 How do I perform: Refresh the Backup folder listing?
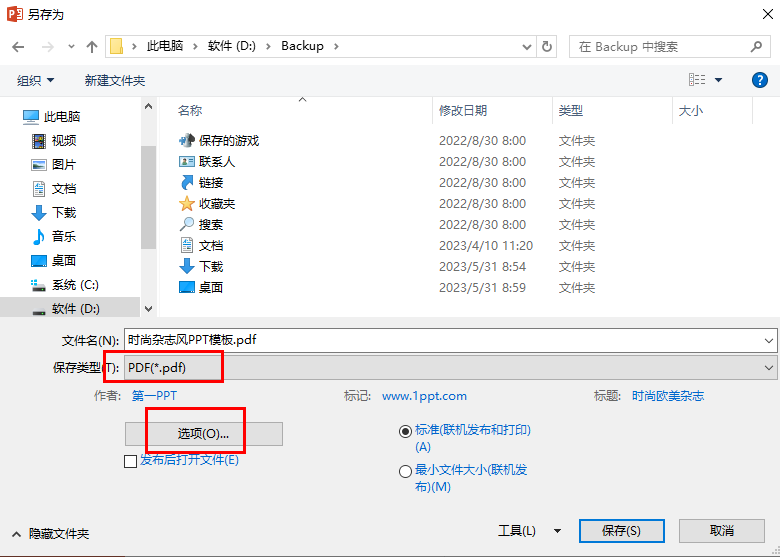pyautogui.click(x=547, y=47)
